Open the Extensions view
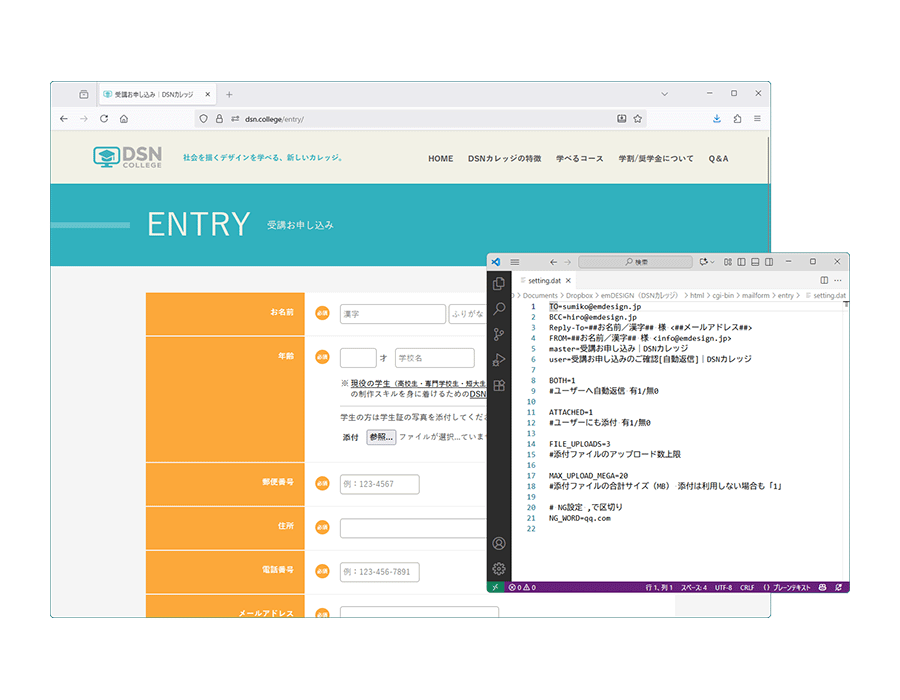The height and width of the screenshot is (700, 900). click(499, 385)
